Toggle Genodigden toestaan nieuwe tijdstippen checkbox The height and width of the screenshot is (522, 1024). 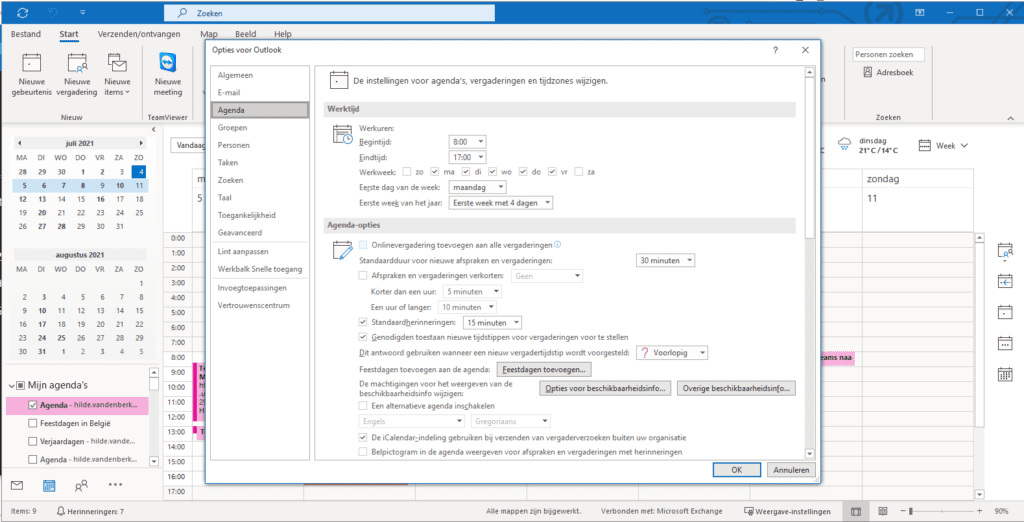click(363, 337)
